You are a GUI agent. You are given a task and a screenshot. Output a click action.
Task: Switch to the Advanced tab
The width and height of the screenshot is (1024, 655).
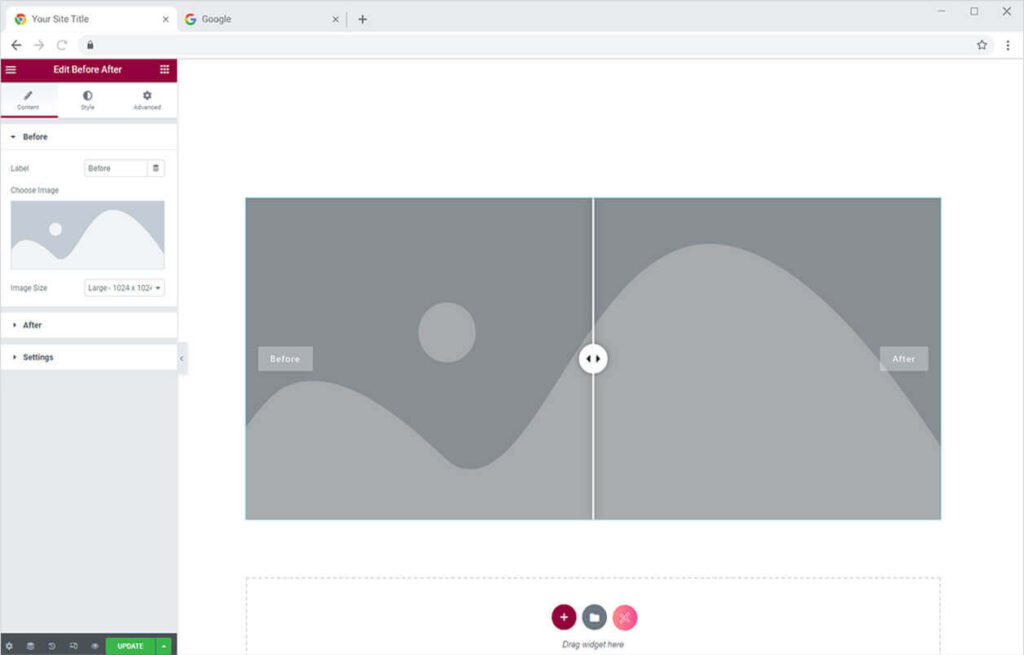(147, 100)
